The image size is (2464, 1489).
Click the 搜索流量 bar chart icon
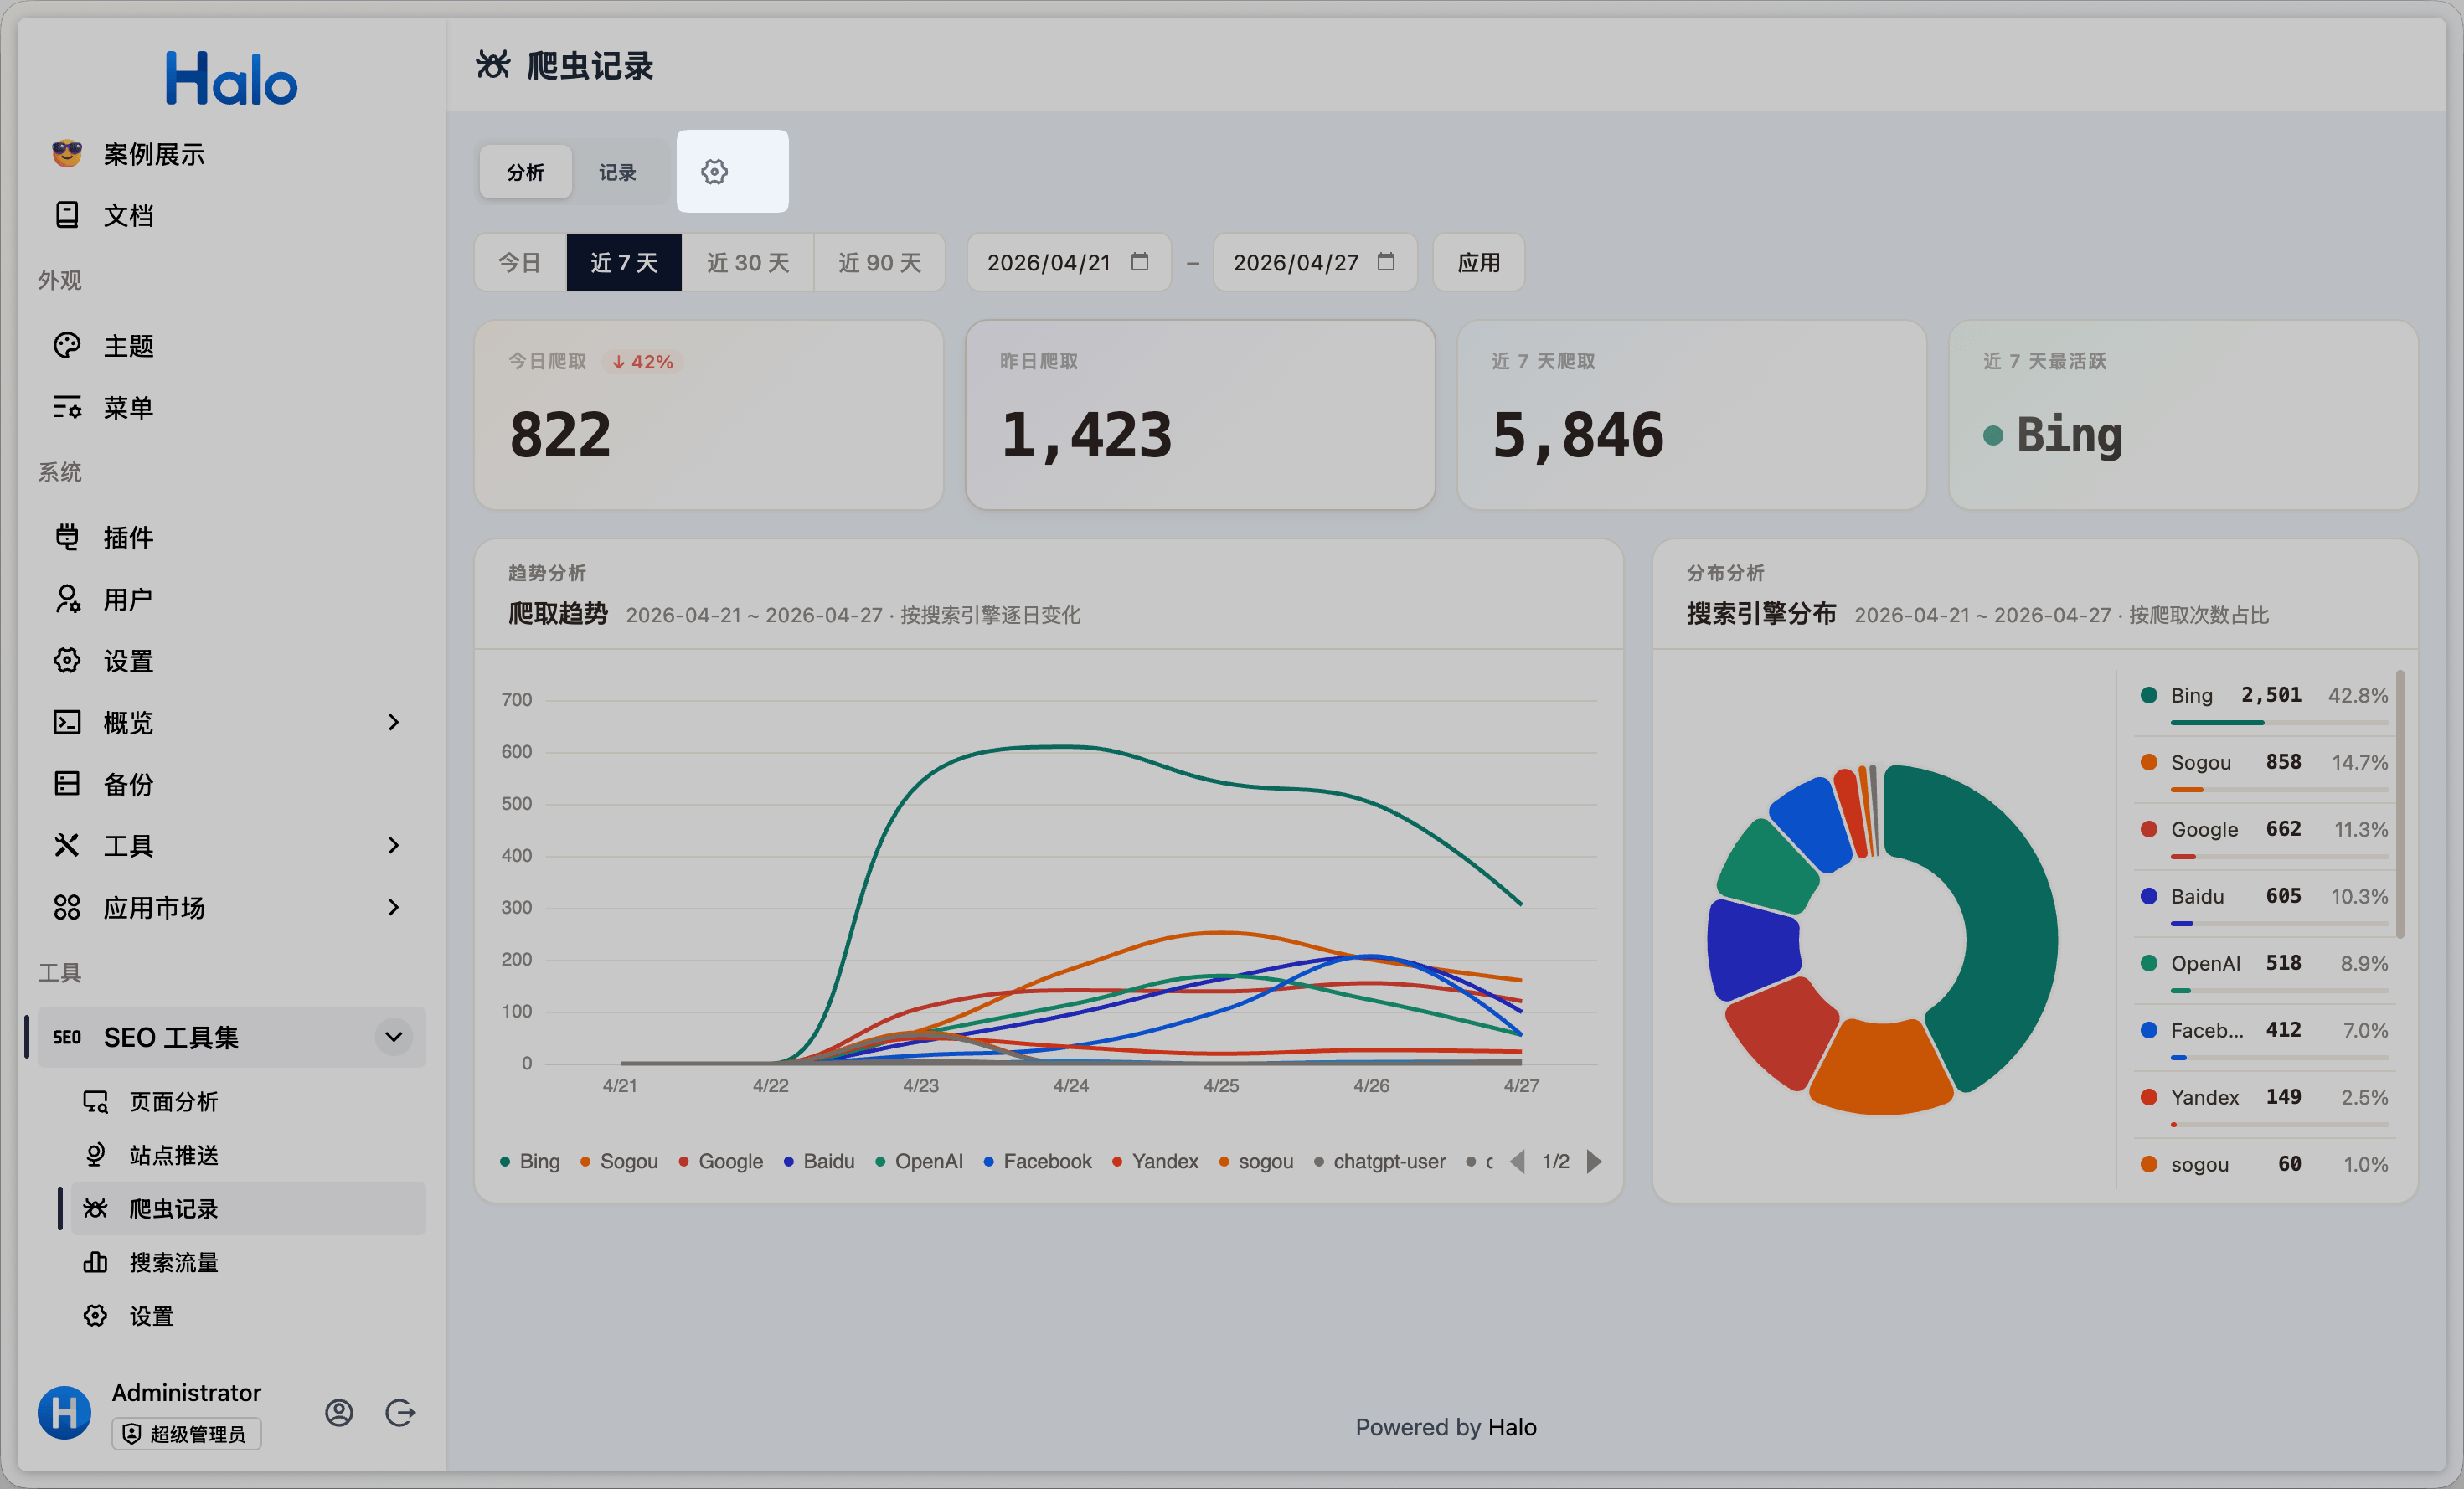pyautogui.click(x=95, y=1262)
